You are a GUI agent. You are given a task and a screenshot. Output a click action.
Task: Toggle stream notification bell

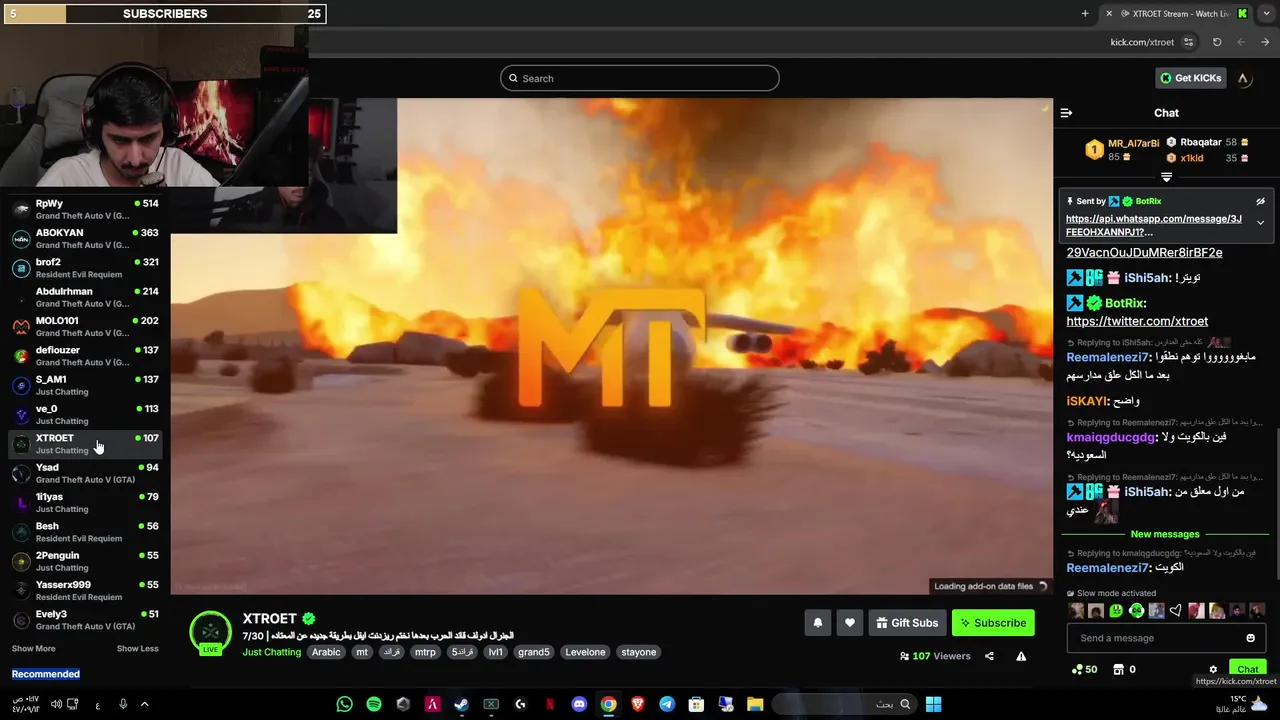[x=817, y=622]
